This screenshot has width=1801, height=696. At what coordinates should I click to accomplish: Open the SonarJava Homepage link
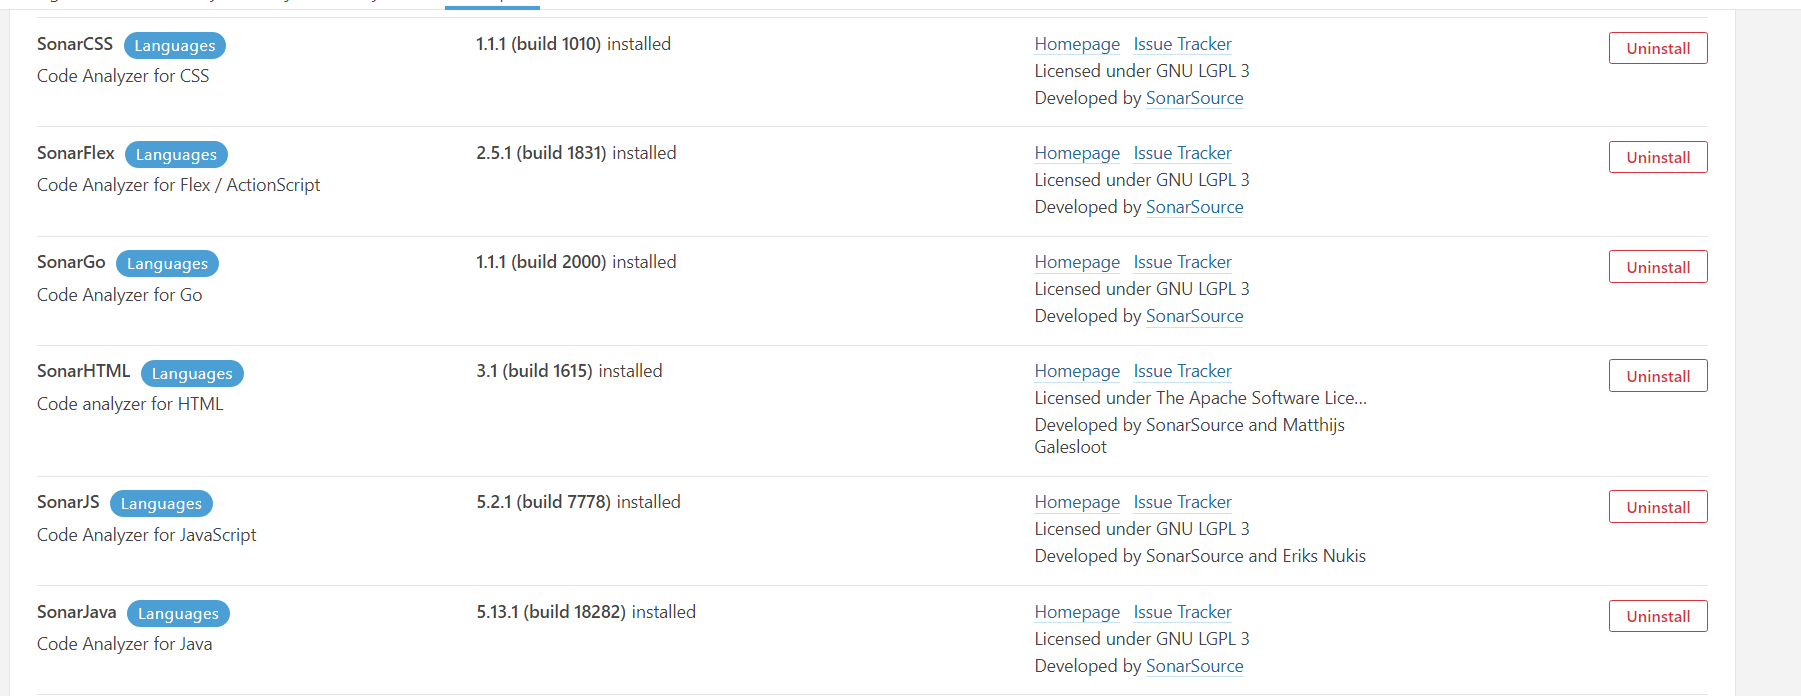pyautogui.click(x=1077, y=612)
